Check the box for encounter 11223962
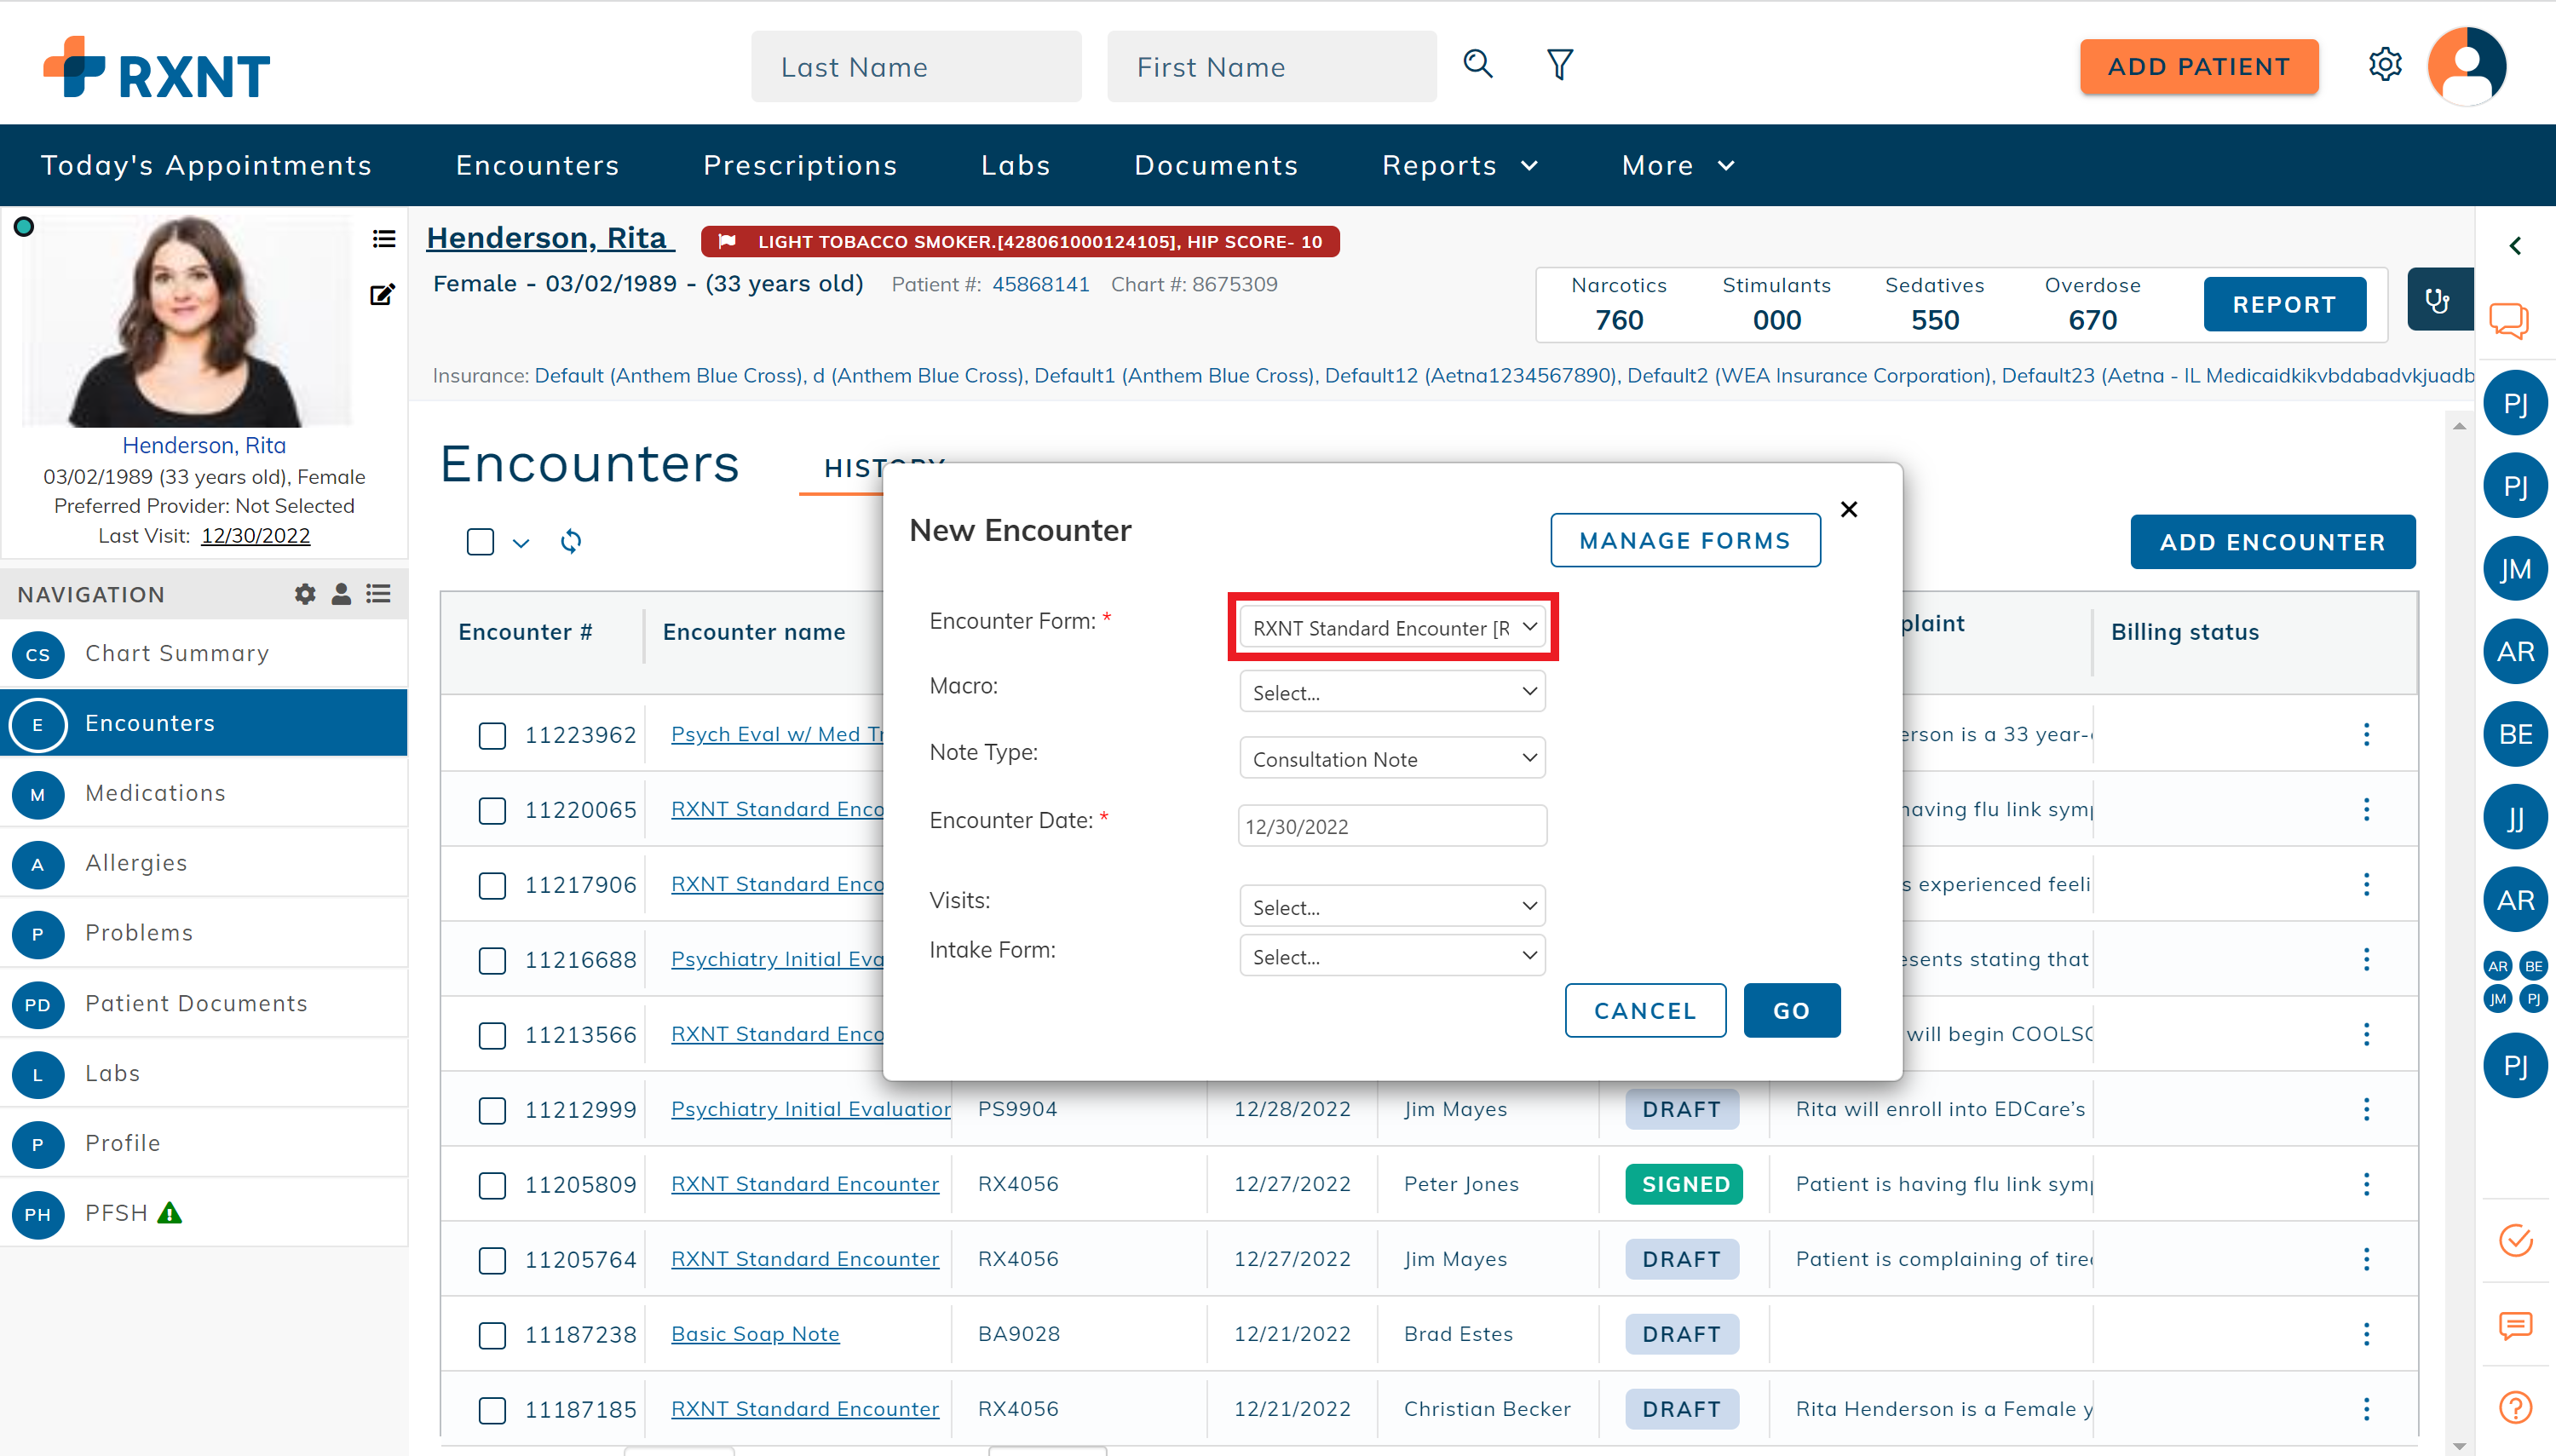2556x1456 pixels. [x=492, y=736]
